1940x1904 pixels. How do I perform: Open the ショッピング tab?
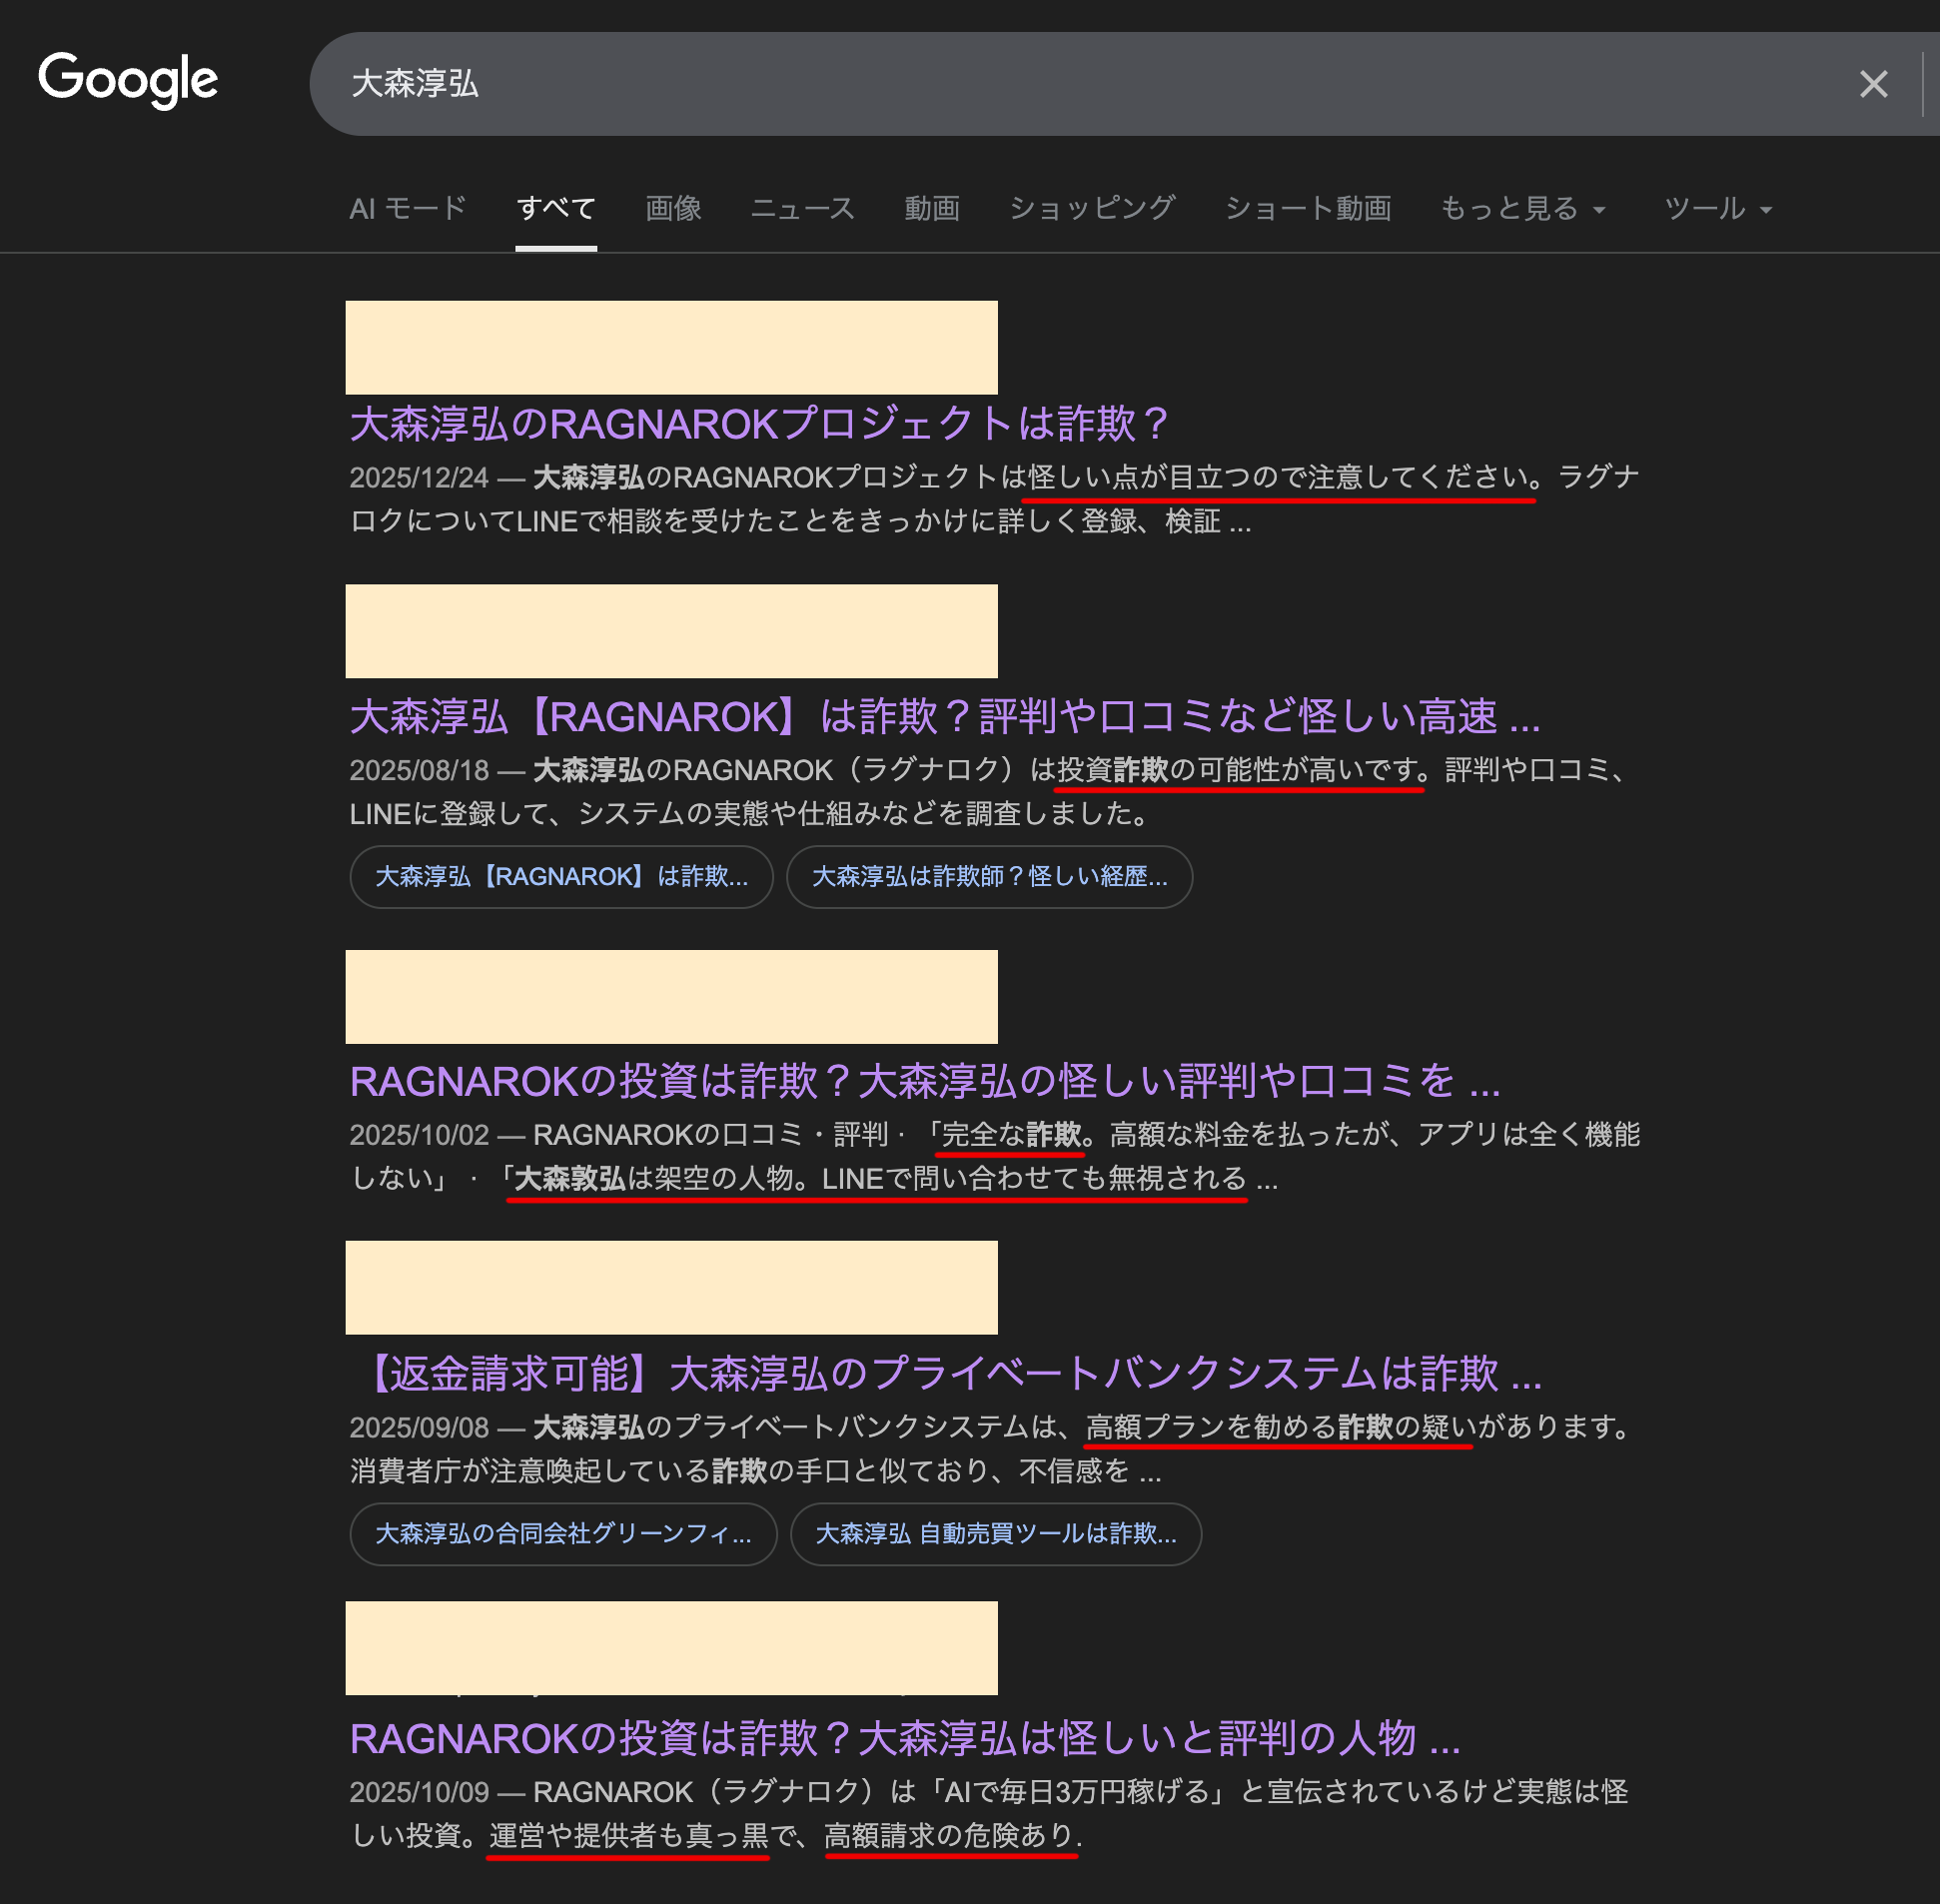point(1094,208)
